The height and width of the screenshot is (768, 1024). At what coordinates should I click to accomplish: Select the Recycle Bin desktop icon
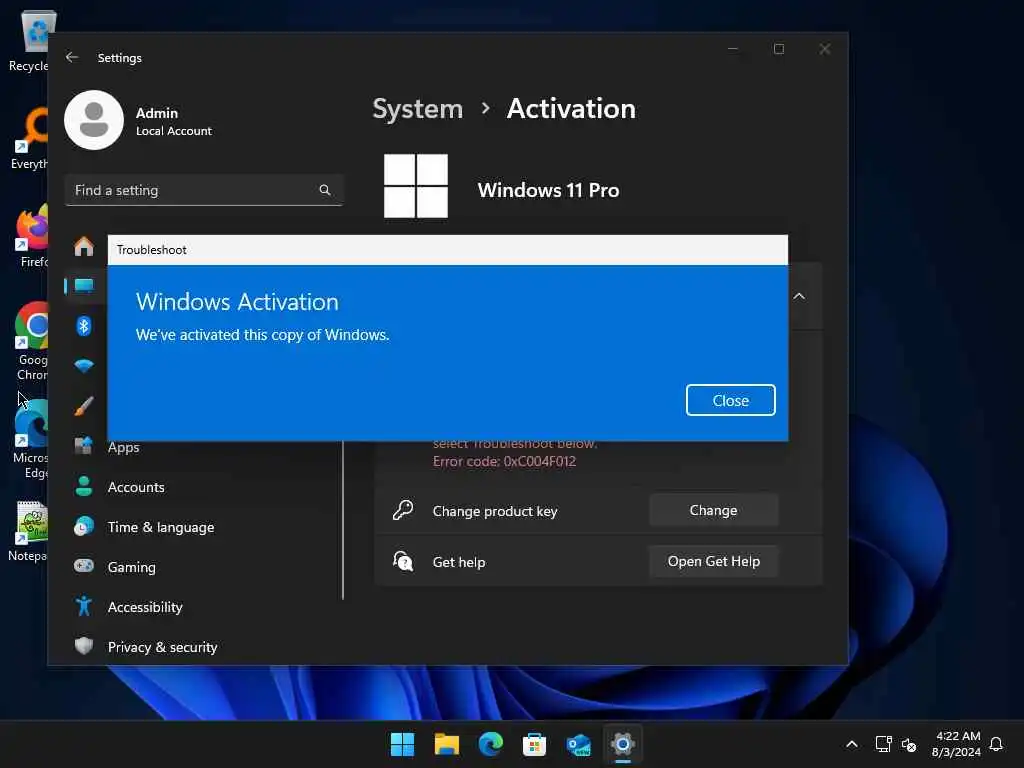point(31,40)
